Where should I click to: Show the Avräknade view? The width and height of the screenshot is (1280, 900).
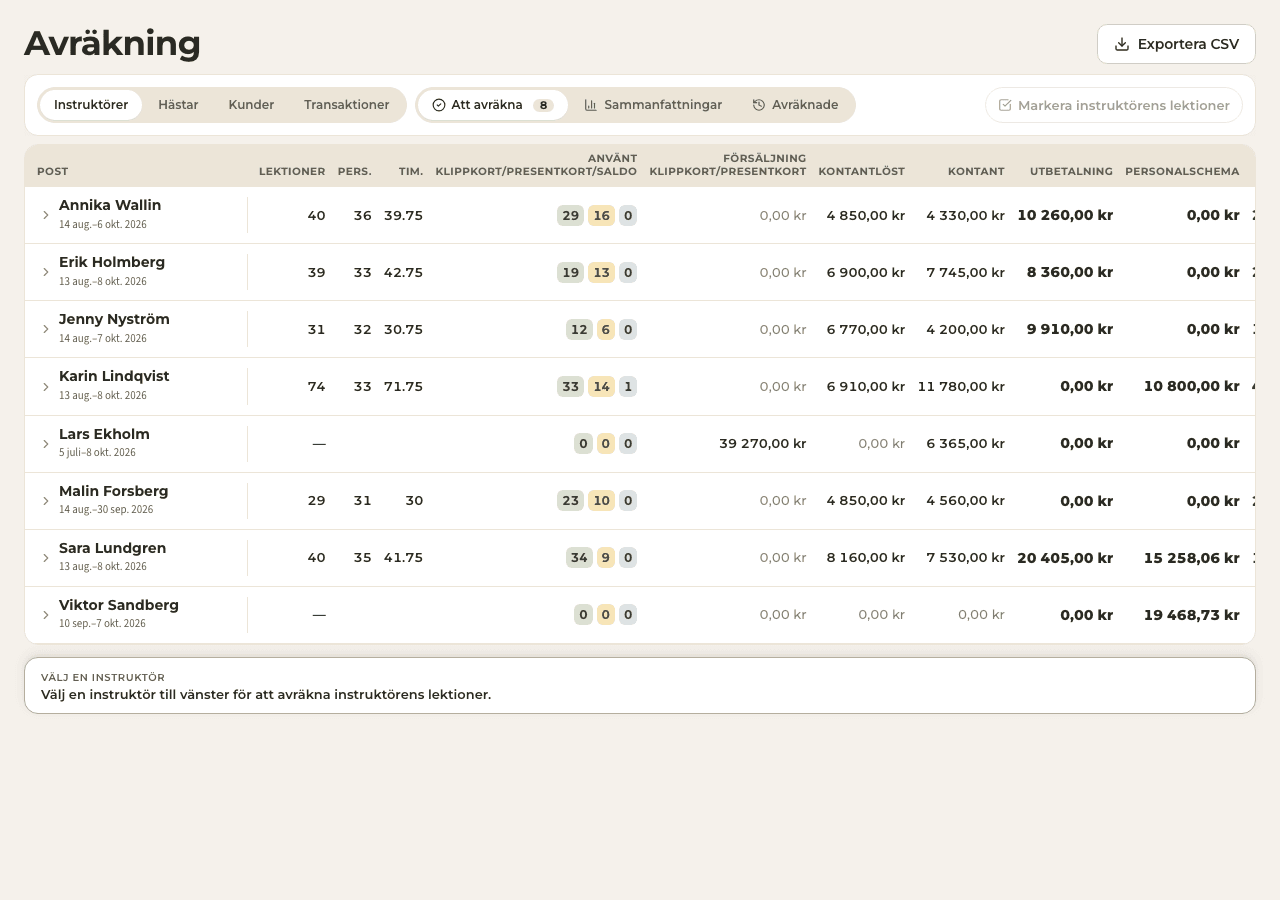click(795, 105)
